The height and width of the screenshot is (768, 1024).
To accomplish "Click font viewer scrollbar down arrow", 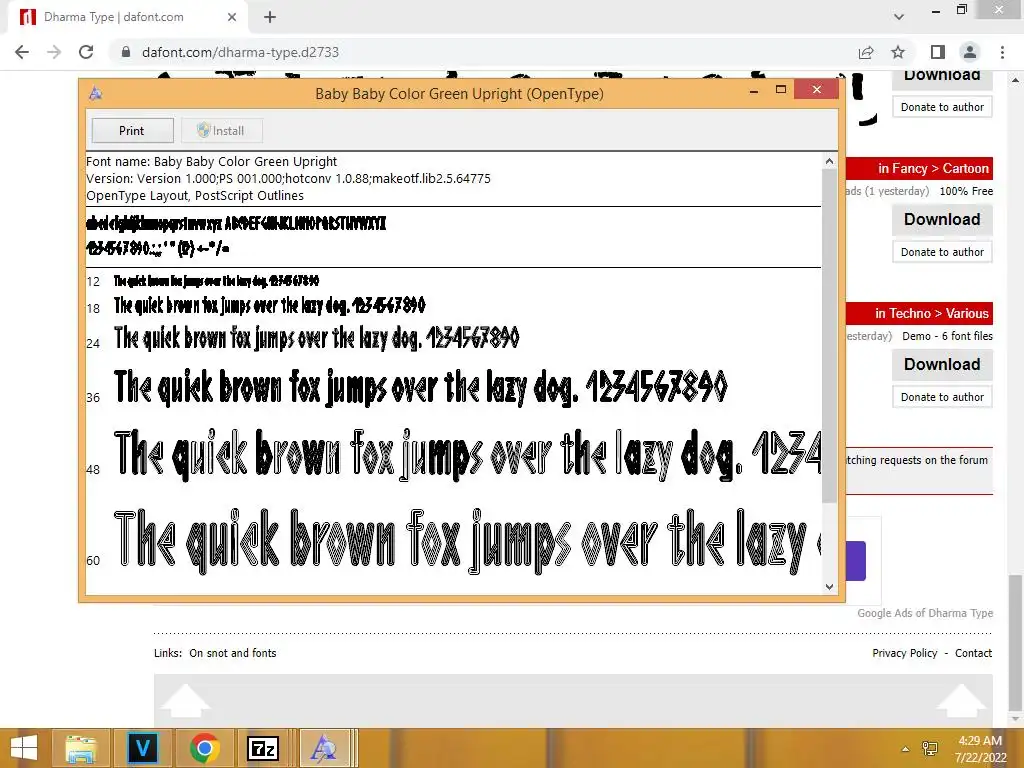I will click(829, 586).
